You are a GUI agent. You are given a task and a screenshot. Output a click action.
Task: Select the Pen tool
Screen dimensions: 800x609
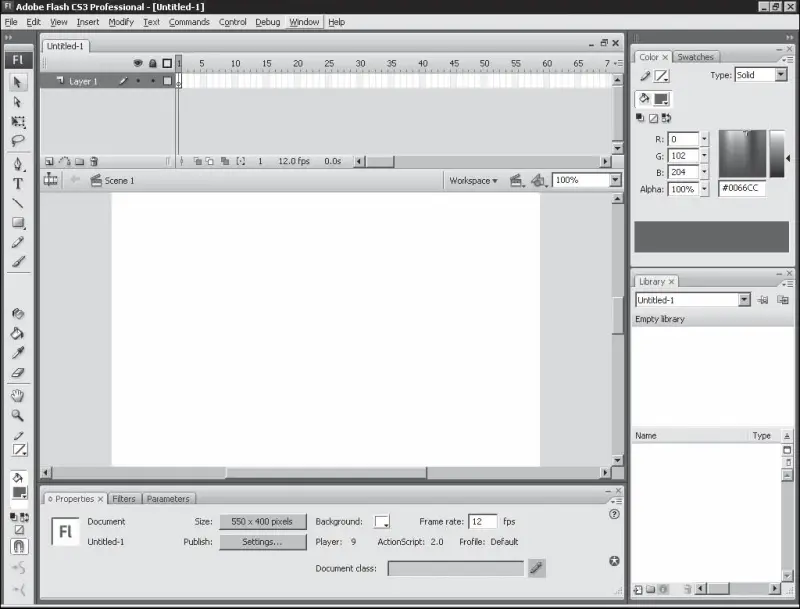(x=18, y=164)
